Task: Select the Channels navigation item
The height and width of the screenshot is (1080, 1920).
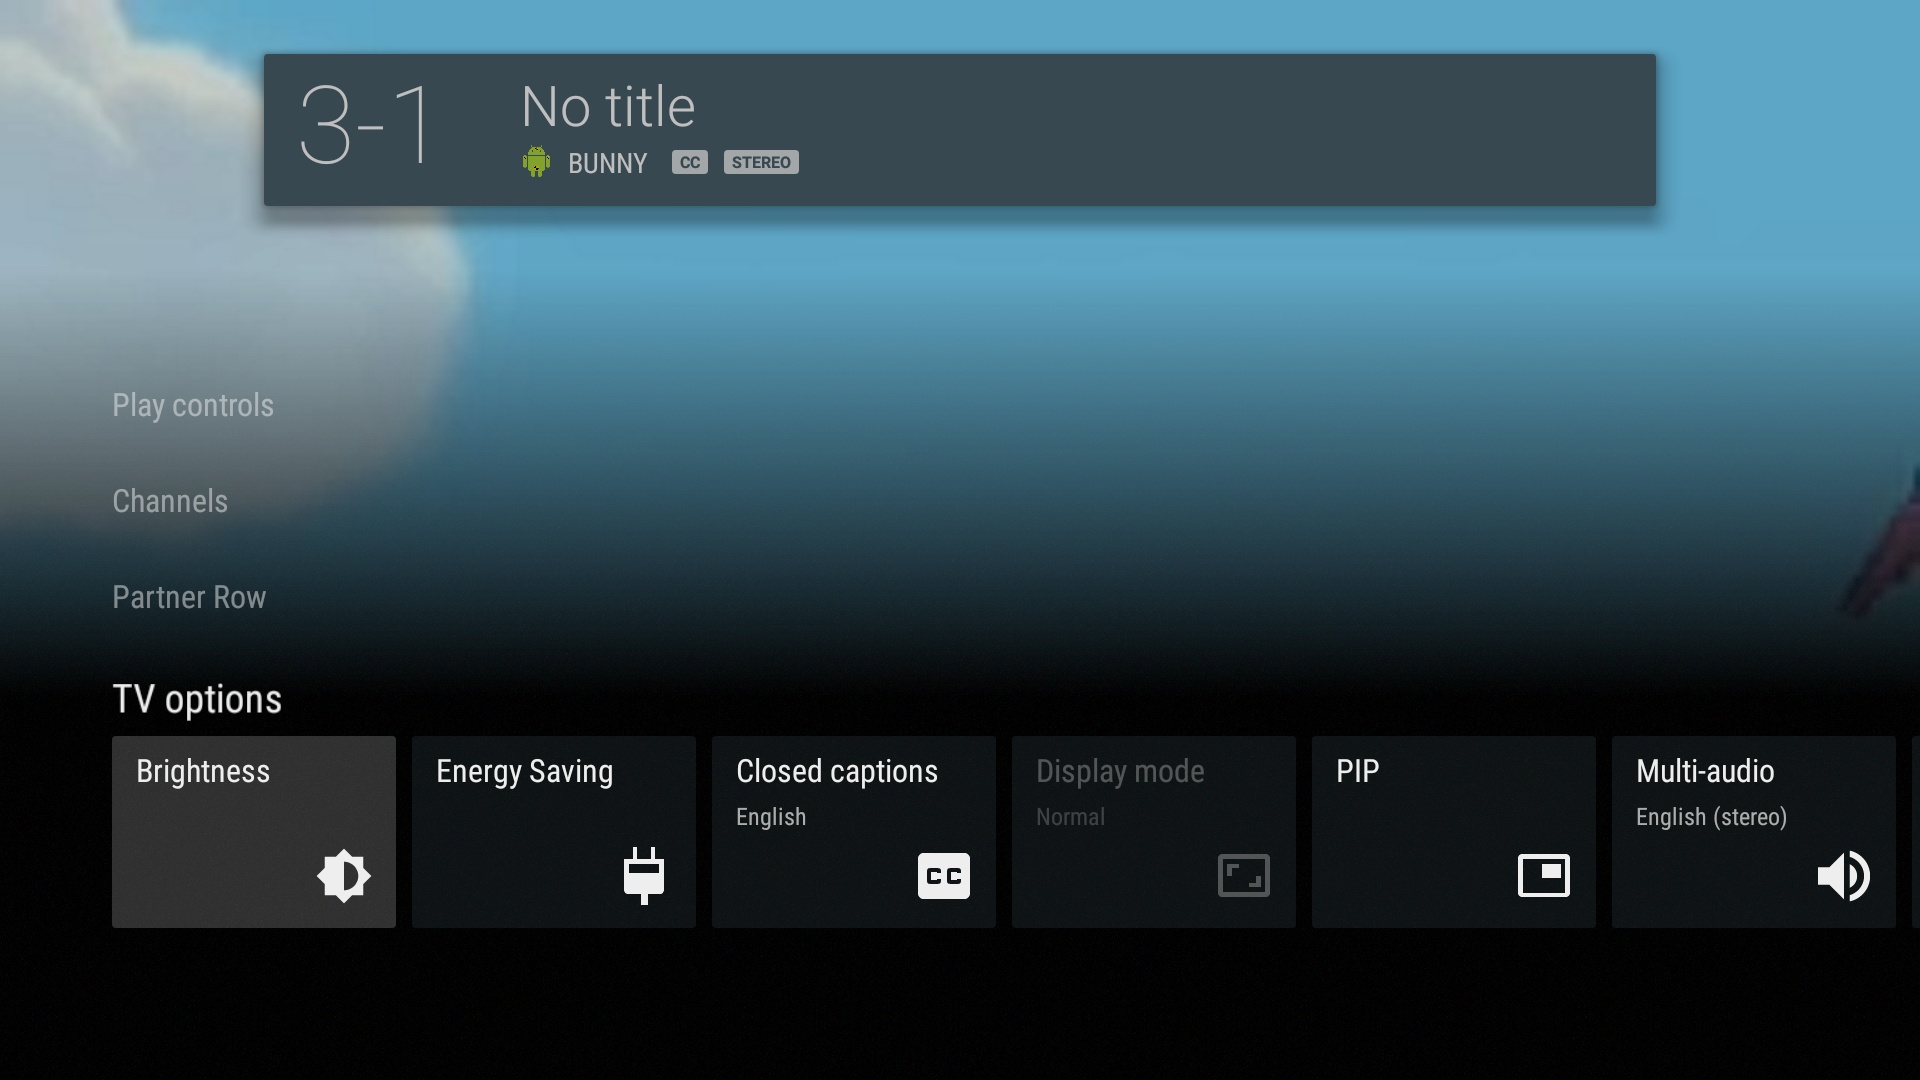Action: (169, 500)
